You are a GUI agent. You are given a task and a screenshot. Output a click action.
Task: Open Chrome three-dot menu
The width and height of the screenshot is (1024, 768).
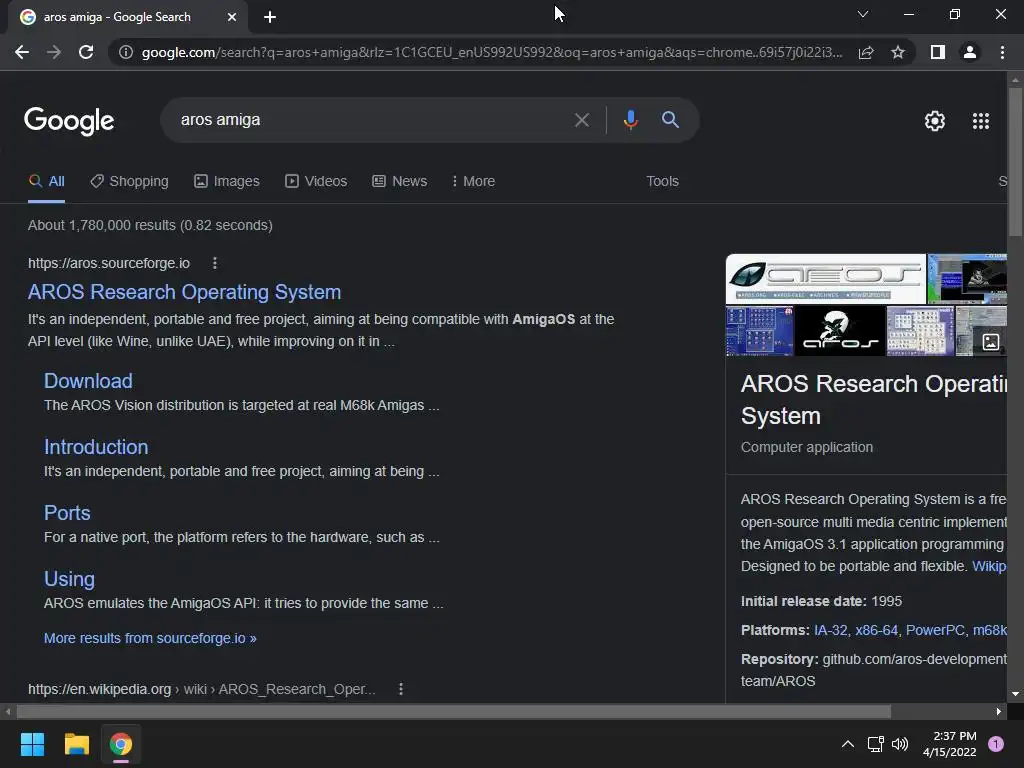(x=1002, y=52)
